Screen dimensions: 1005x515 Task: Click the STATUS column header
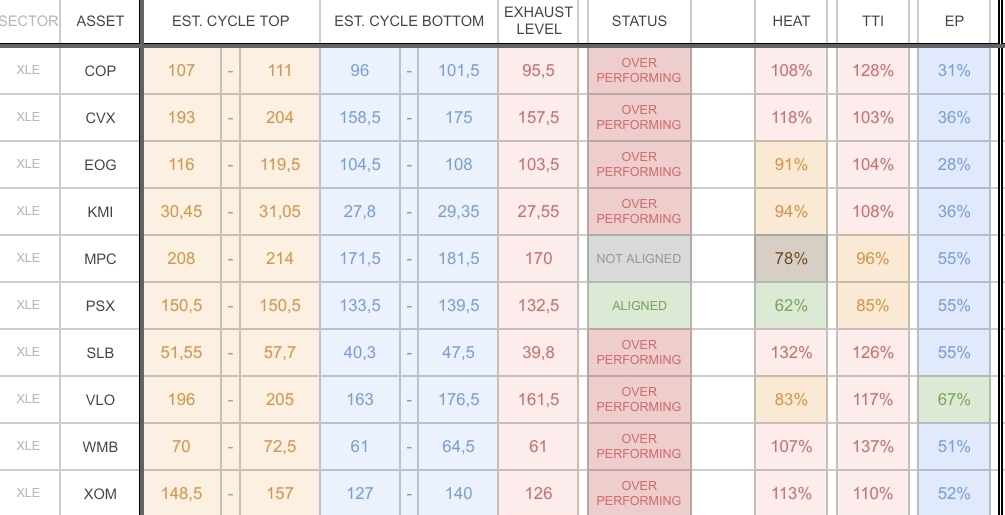click(639, 20)
